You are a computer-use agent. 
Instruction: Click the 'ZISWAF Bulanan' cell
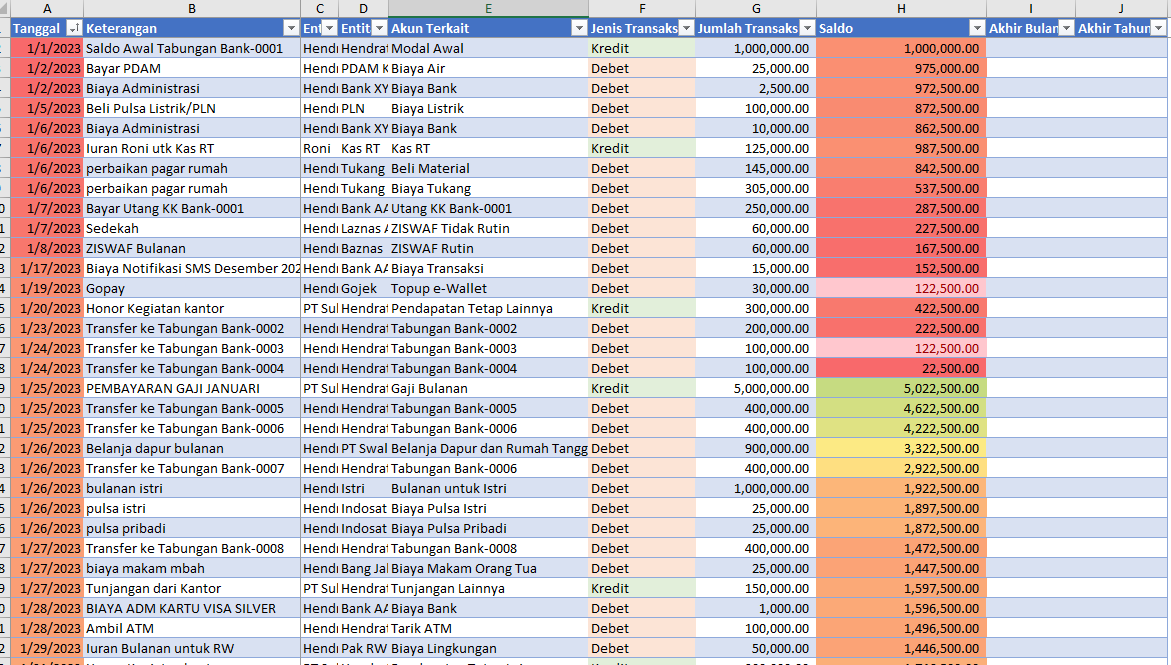click(x=192, y=249)
